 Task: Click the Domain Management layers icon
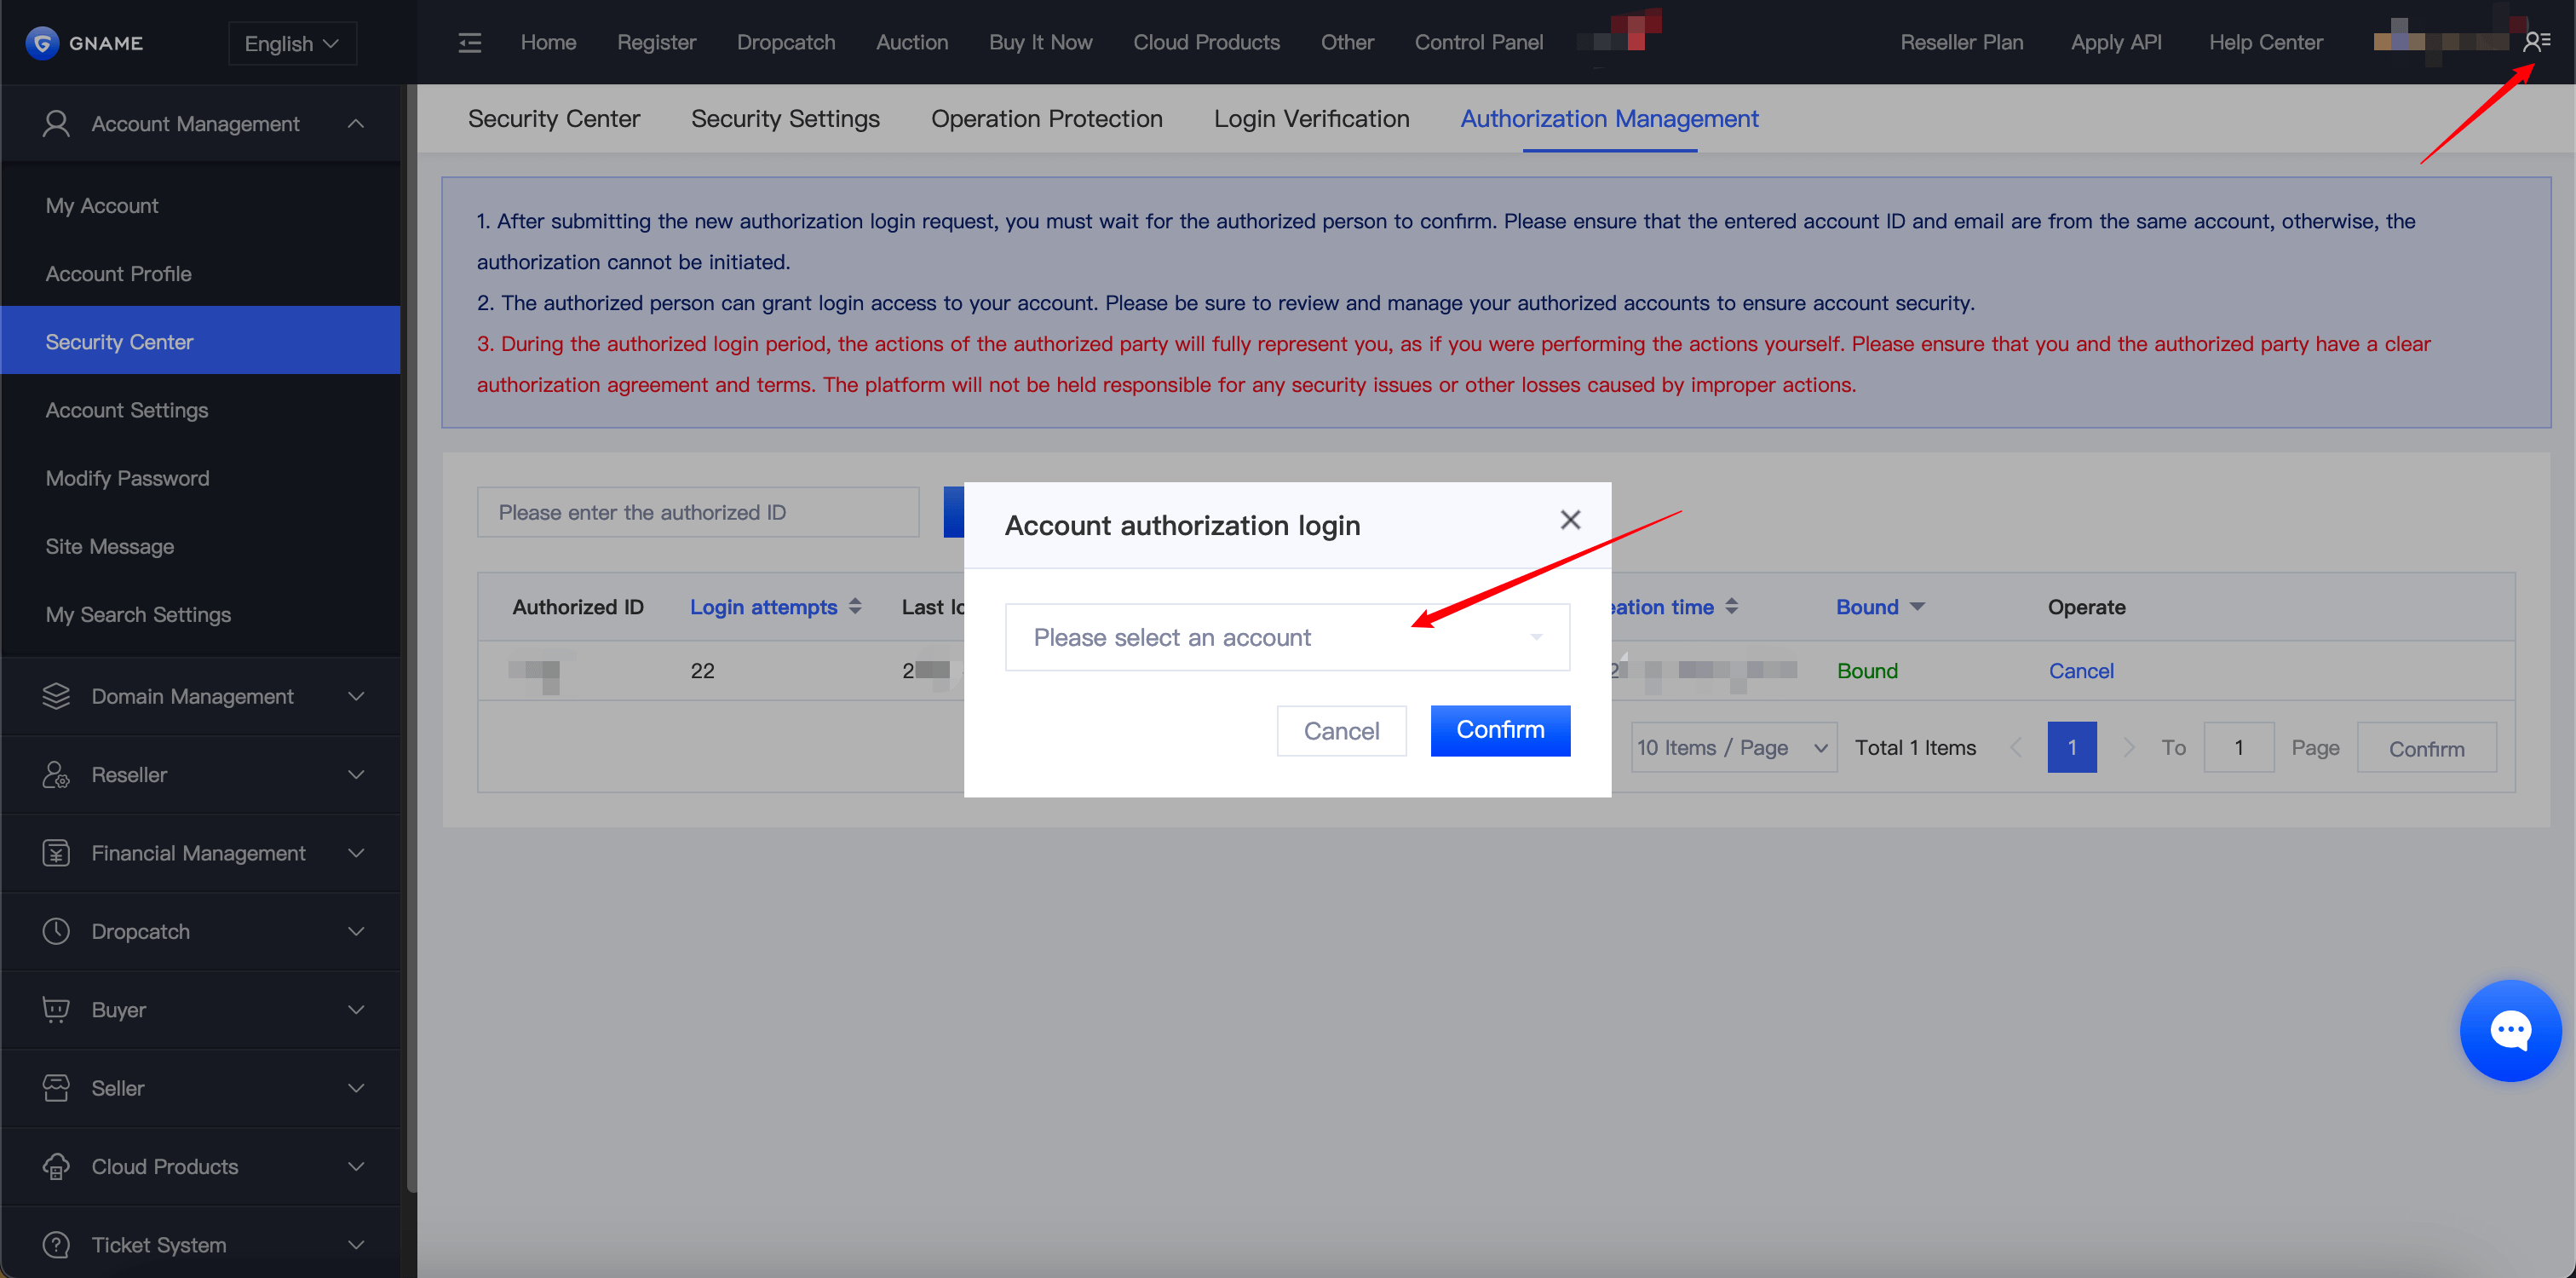56,696
